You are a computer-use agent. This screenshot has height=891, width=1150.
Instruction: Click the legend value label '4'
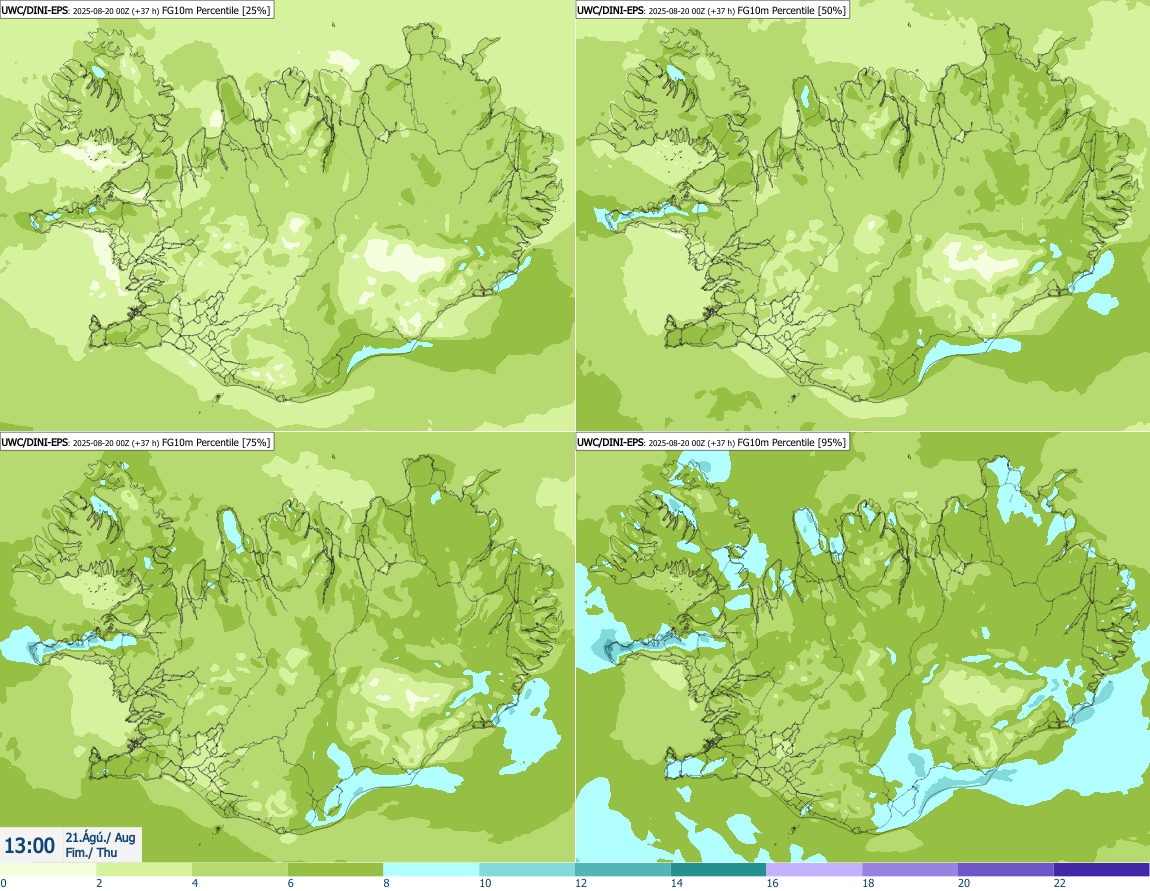[x=194, y=883]
